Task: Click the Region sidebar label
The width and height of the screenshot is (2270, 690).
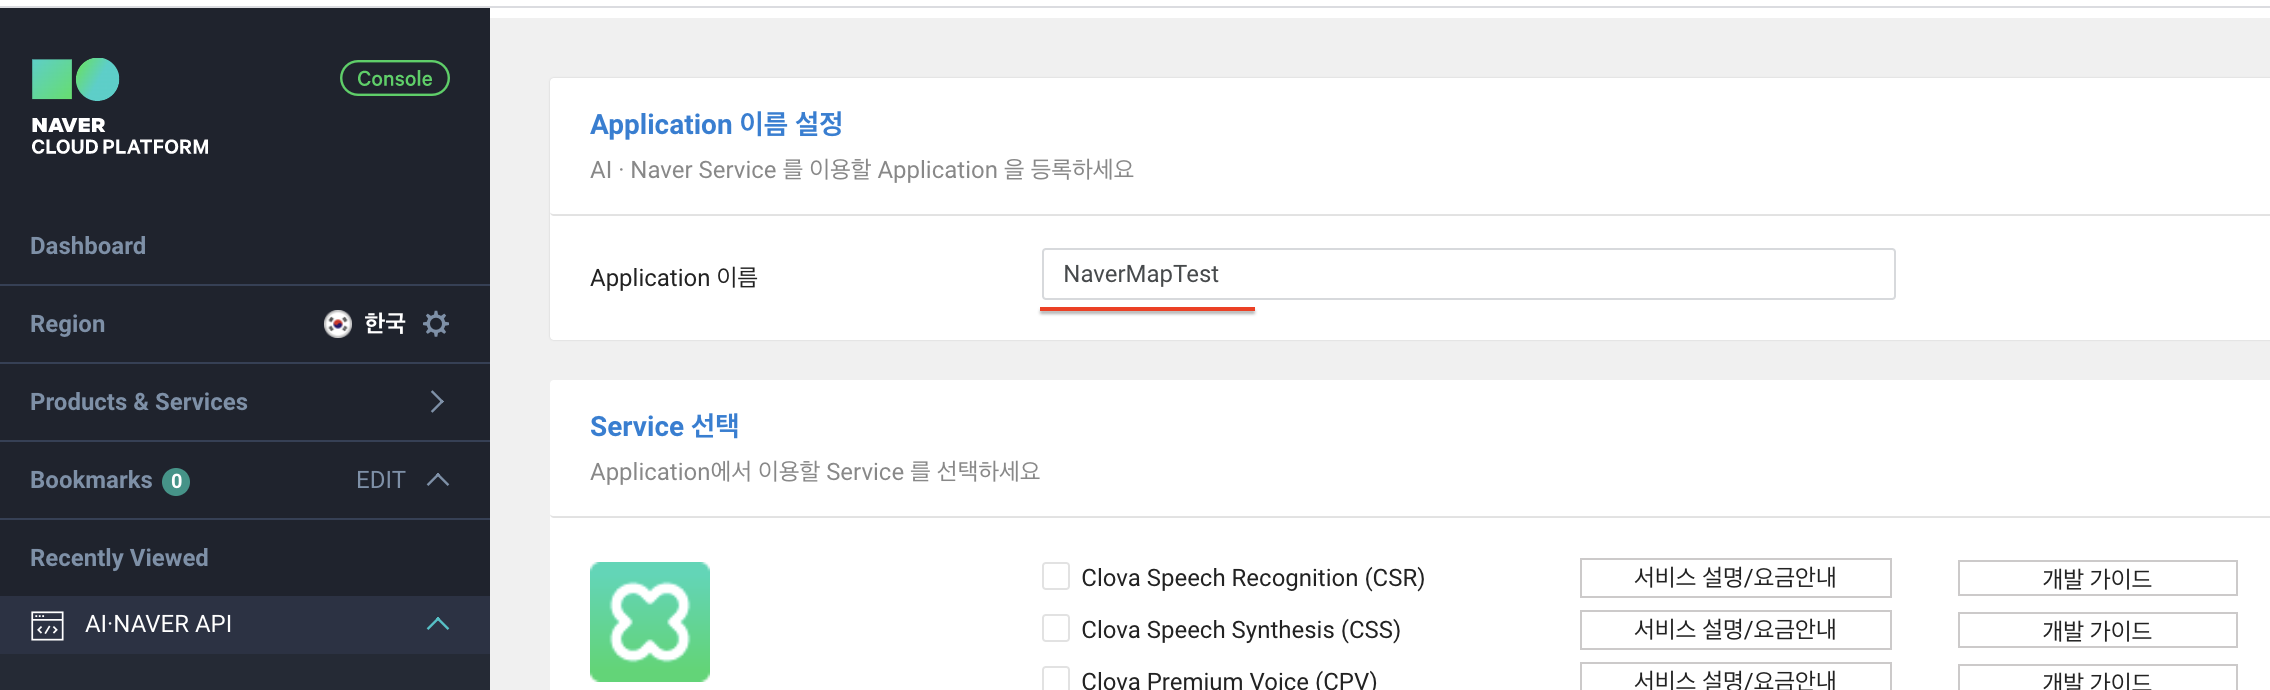Action: pyautogui.click(x=67, y=324)
